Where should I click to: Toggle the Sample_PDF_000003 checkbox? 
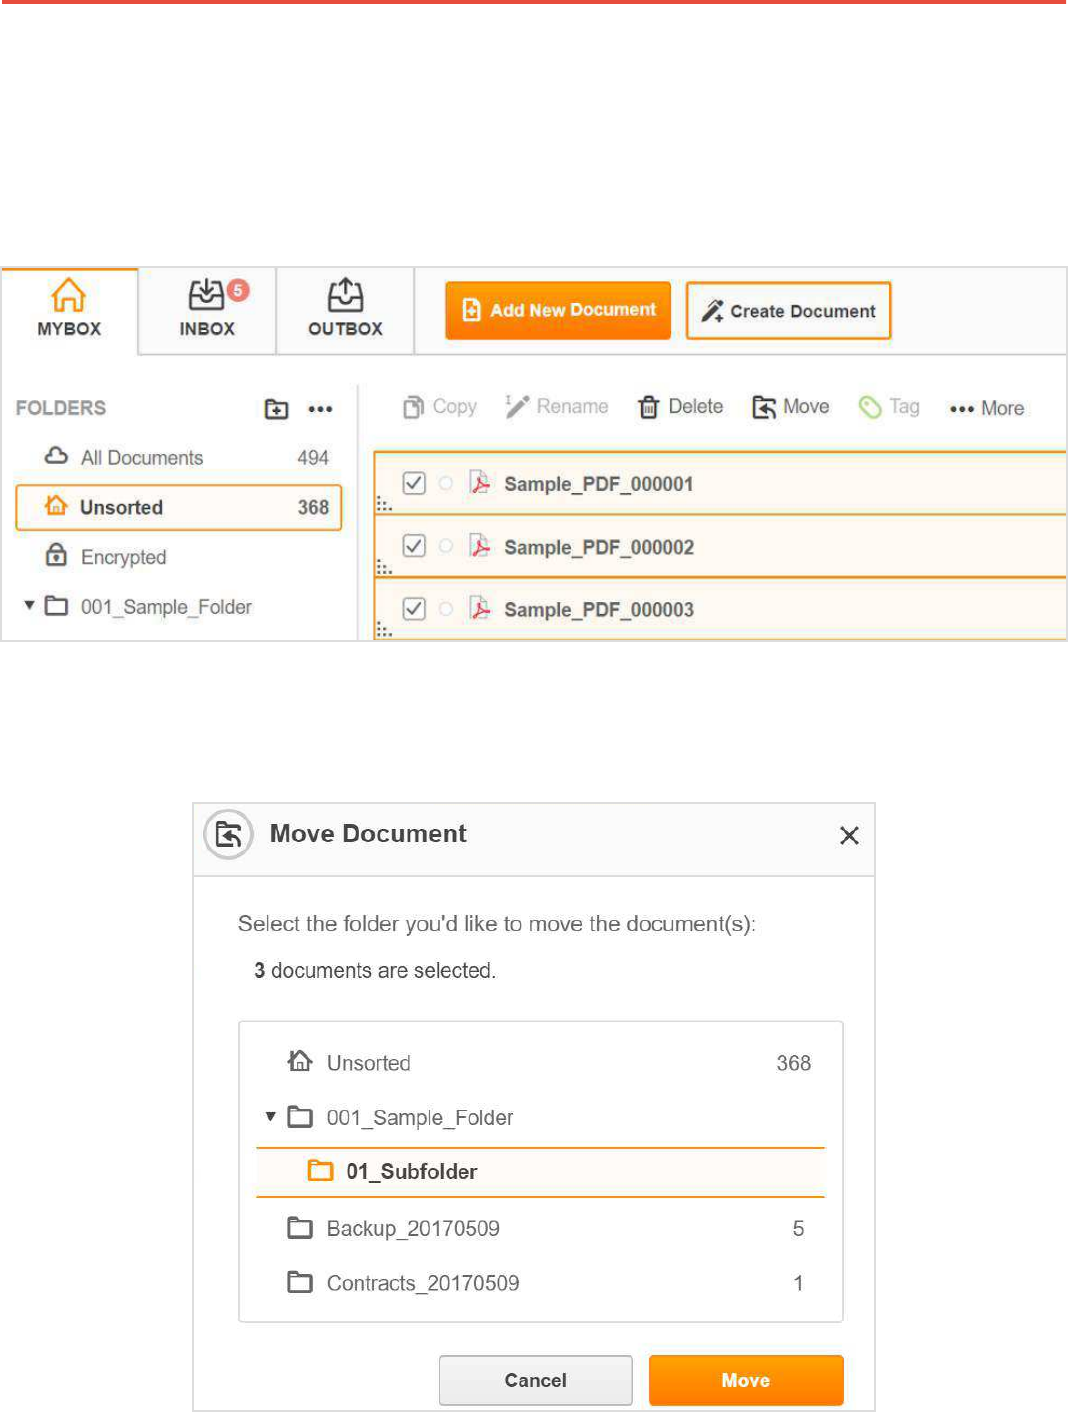414,609
